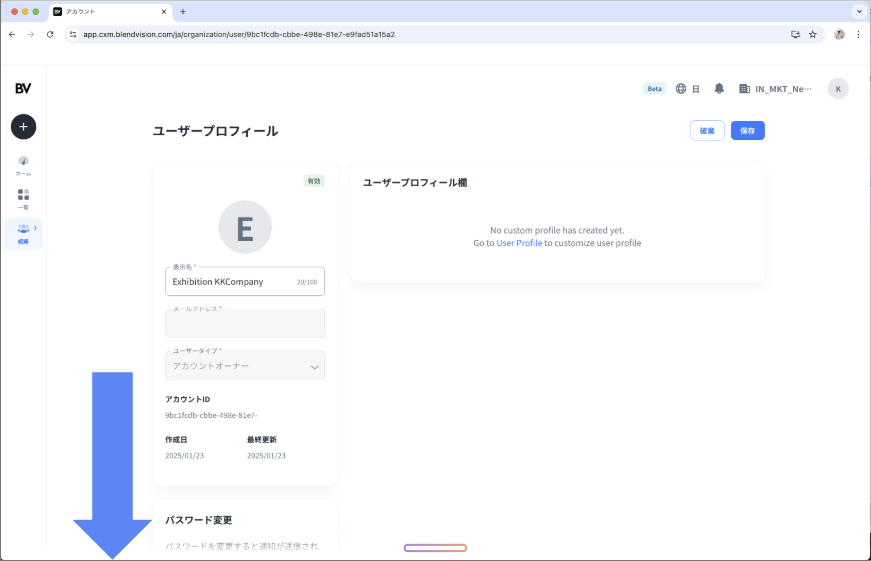
Task: Reload the browser page
Action: click(50, 34)
